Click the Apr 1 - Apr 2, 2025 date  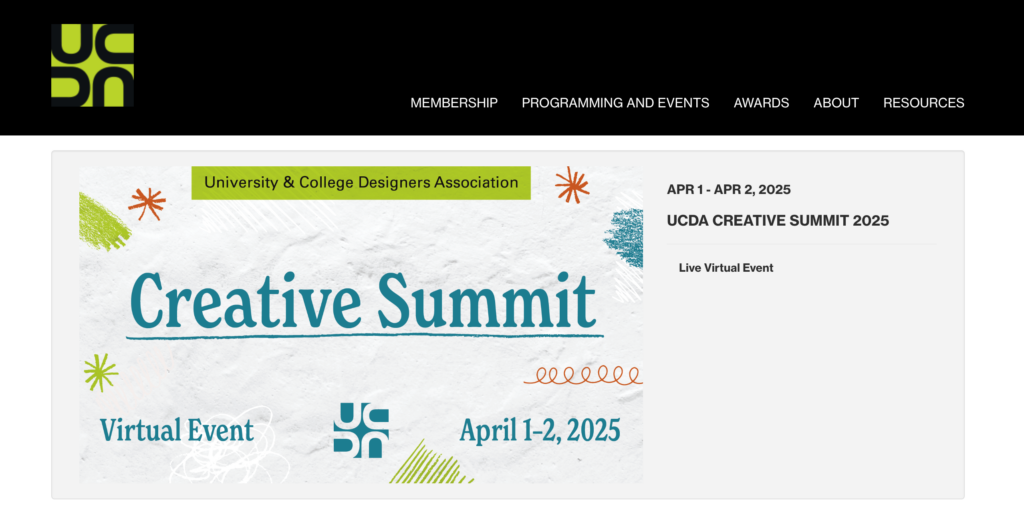click(728, 190)
